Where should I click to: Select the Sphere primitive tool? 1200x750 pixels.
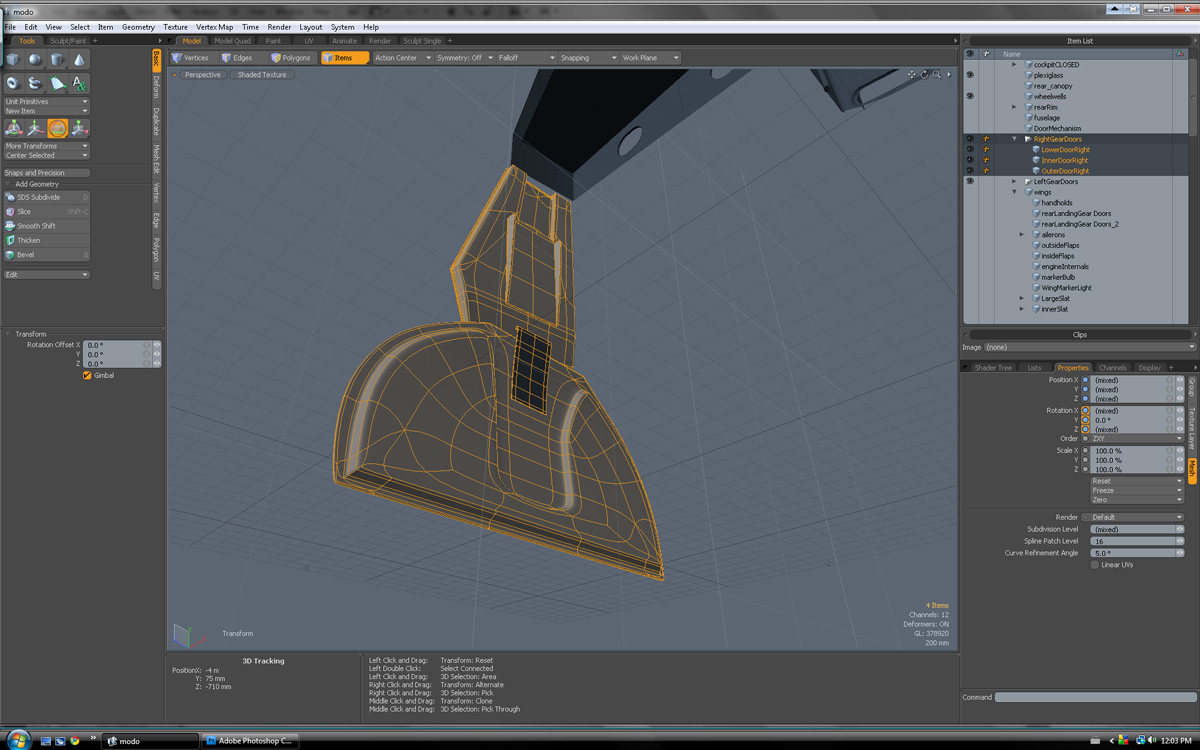point(35,61)
